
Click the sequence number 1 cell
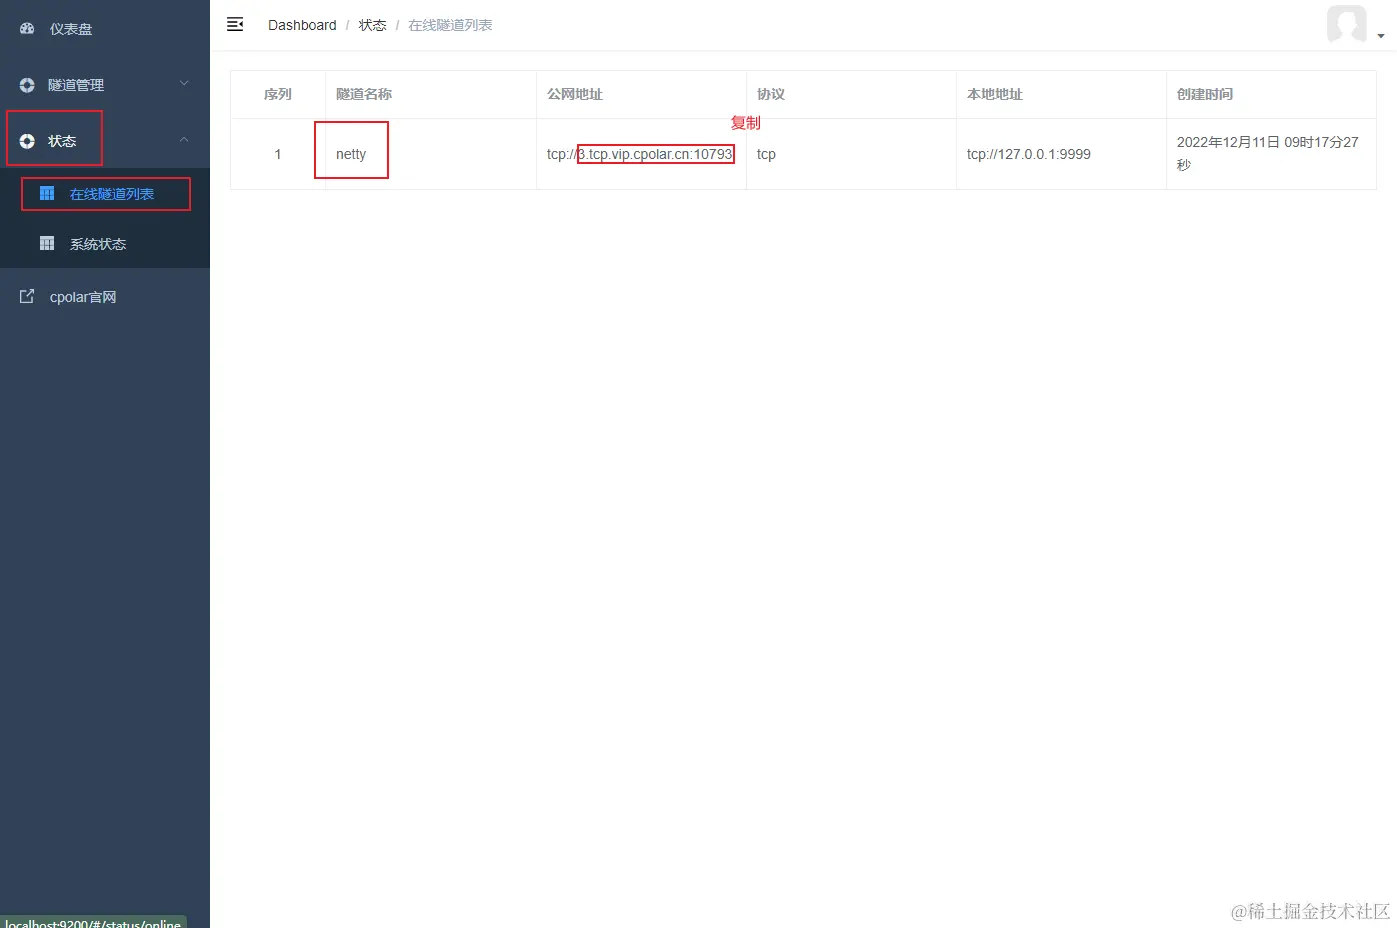point(278,154)
